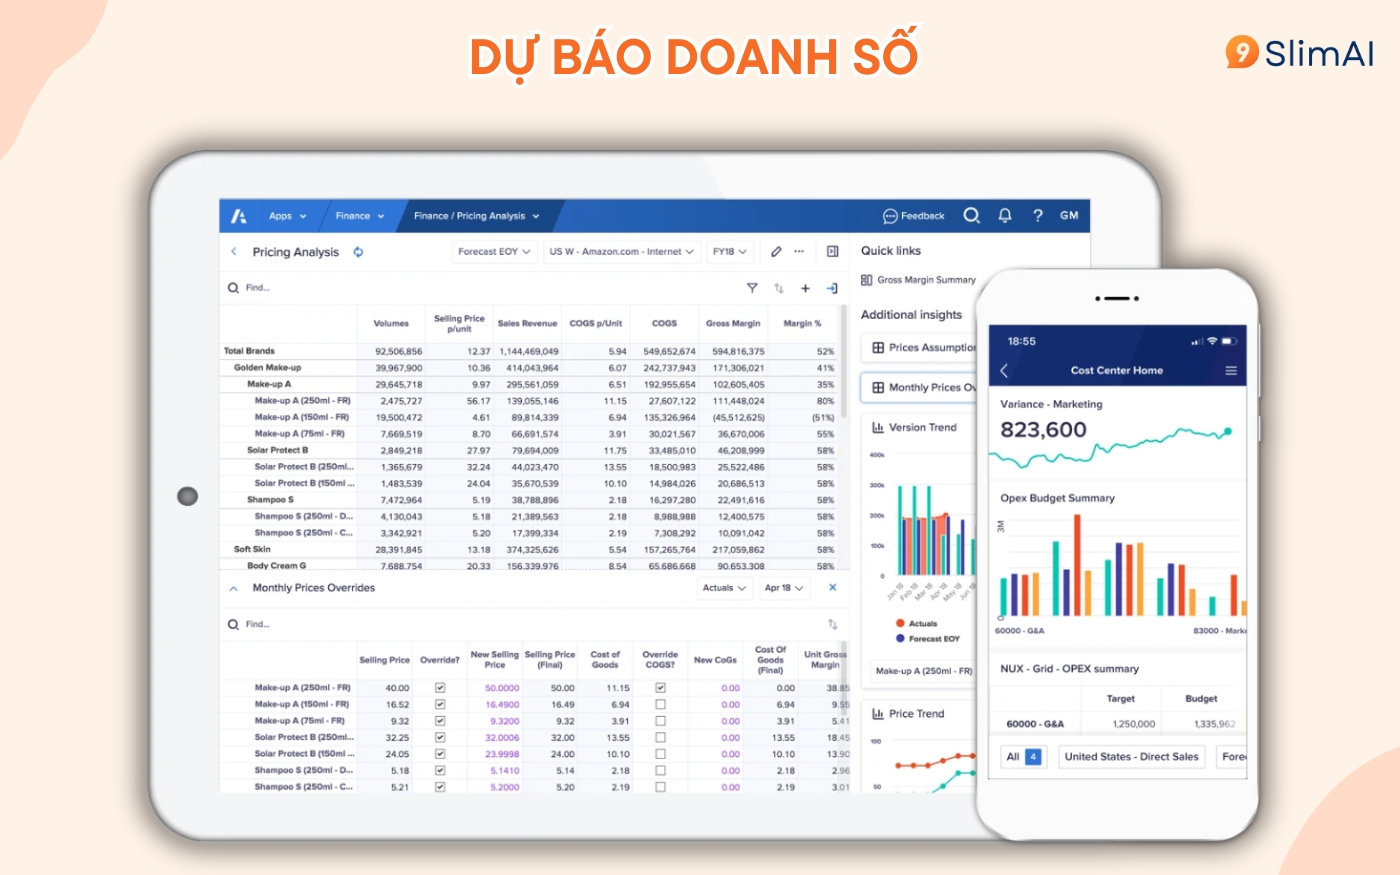
Task: Open the GM user profile
Action: [1069, 215]
